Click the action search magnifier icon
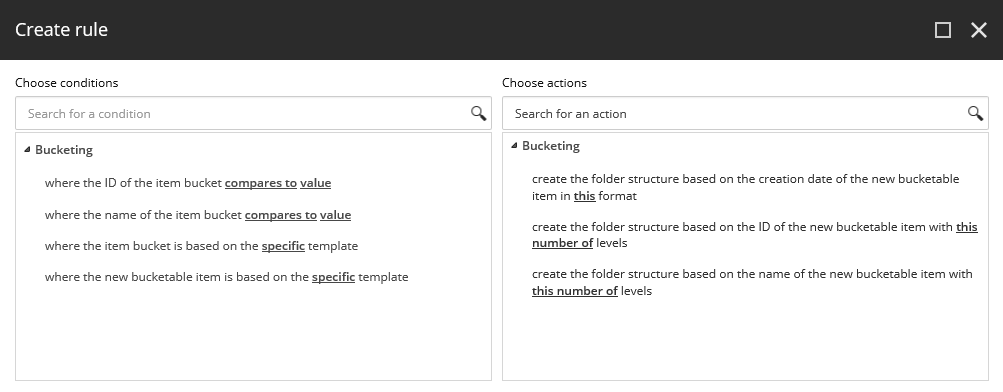Viewport: 1003px width, 392px height. pos(975,113)
